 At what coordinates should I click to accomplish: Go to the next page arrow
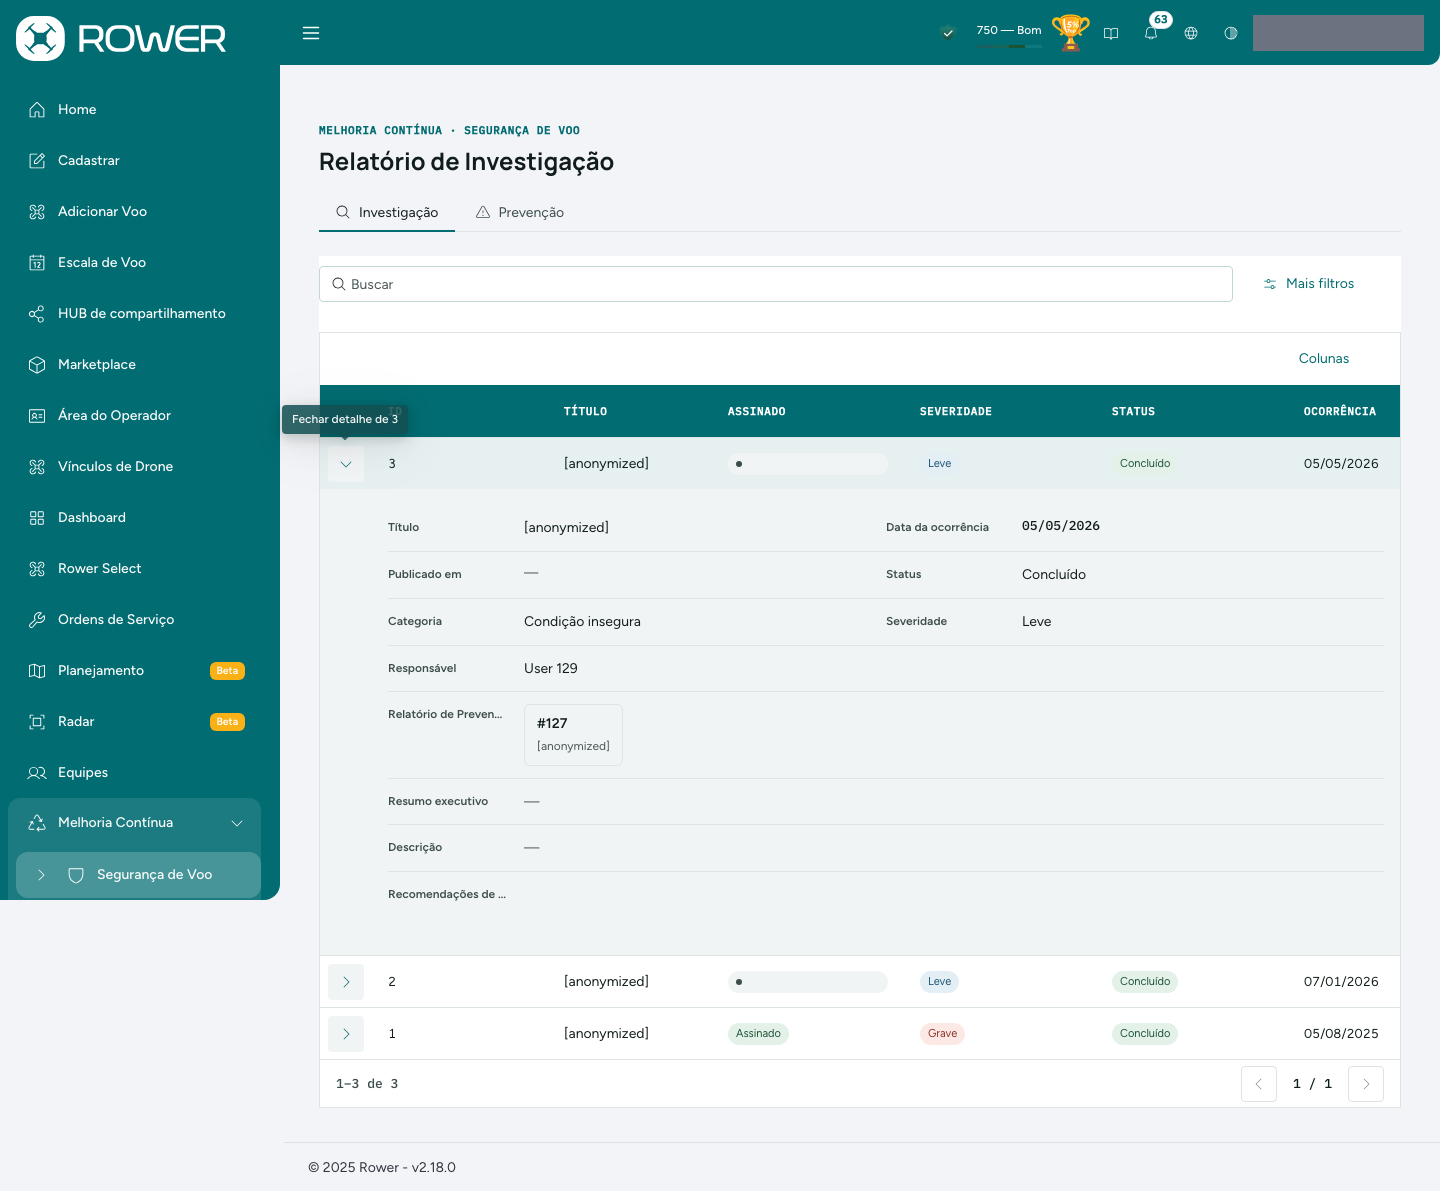coord(1366,1084)
